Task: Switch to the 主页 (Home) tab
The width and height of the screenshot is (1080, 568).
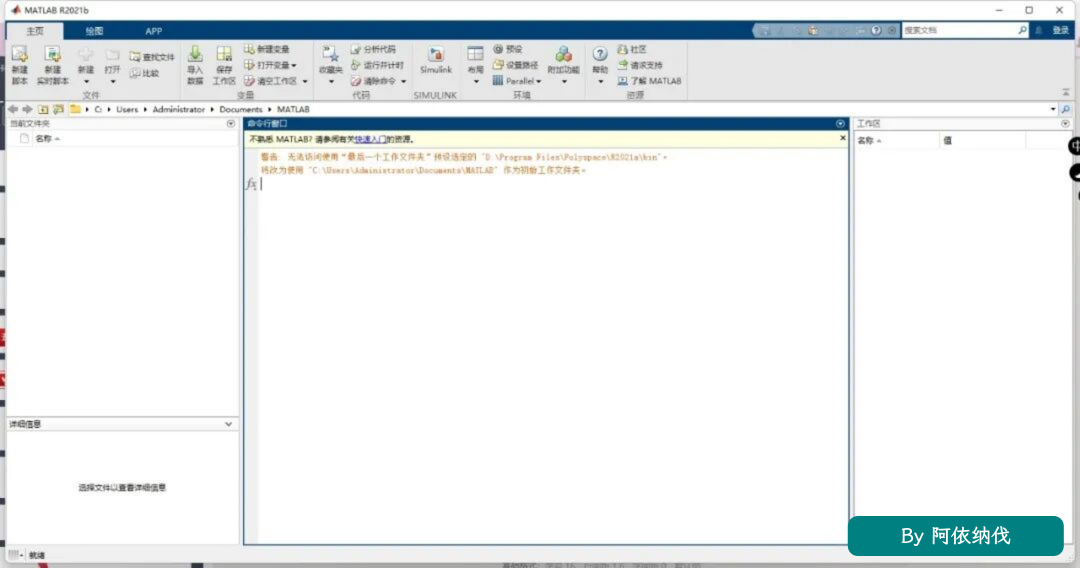Action: 35,31
